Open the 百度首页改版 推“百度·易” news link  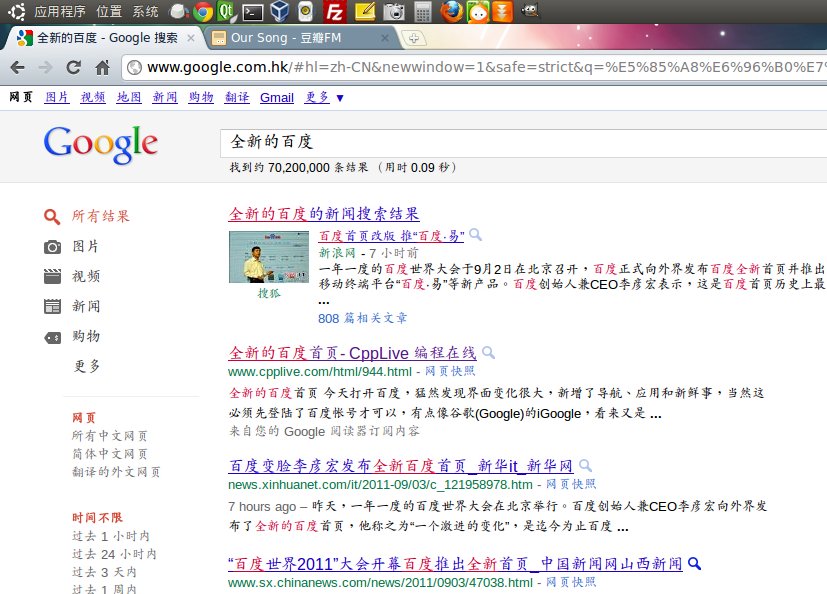(391, 236)
